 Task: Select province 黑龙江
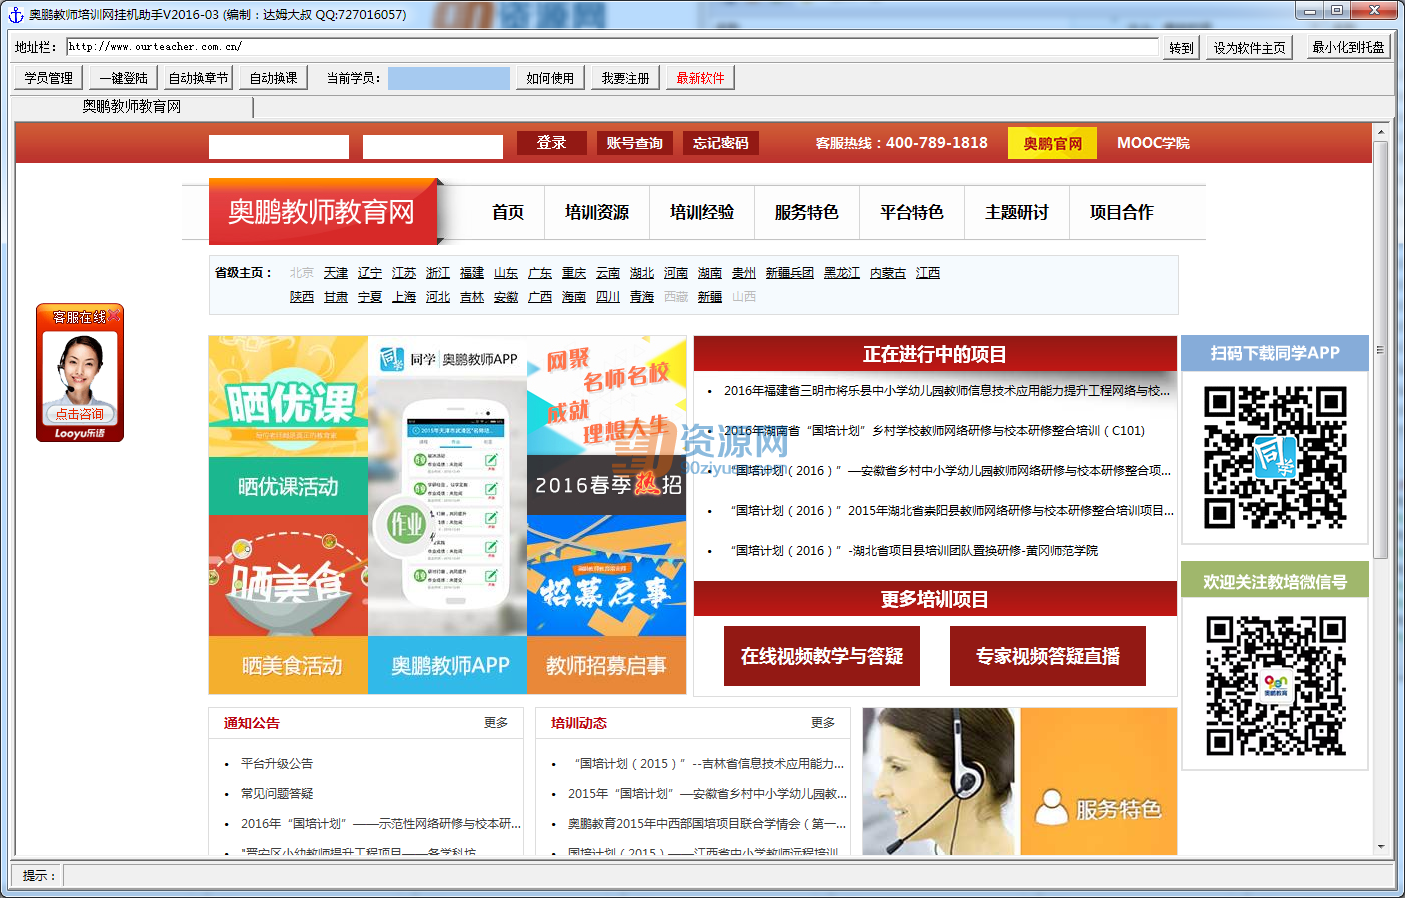coord(842,273)
